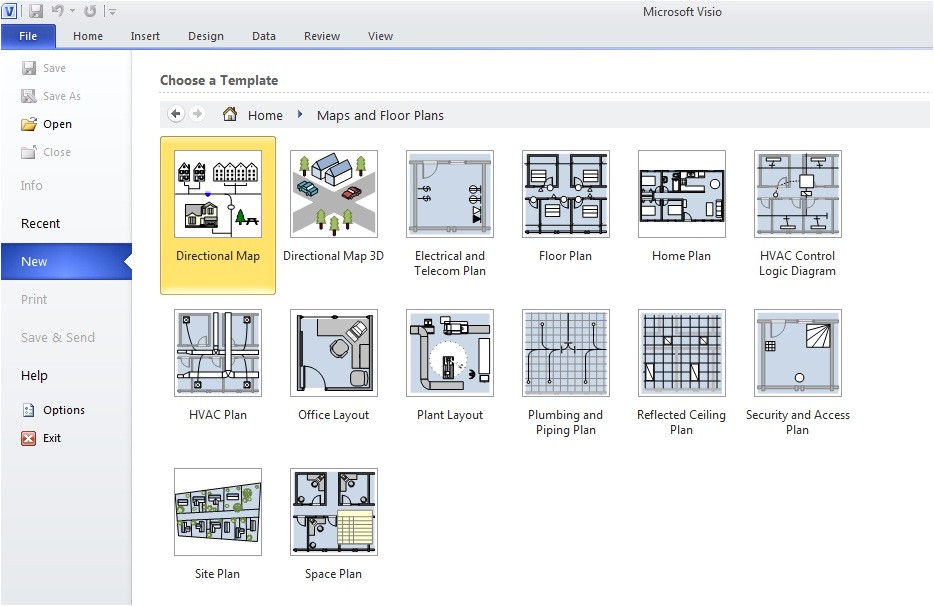Select the highlighted Directional Map template

217,194
